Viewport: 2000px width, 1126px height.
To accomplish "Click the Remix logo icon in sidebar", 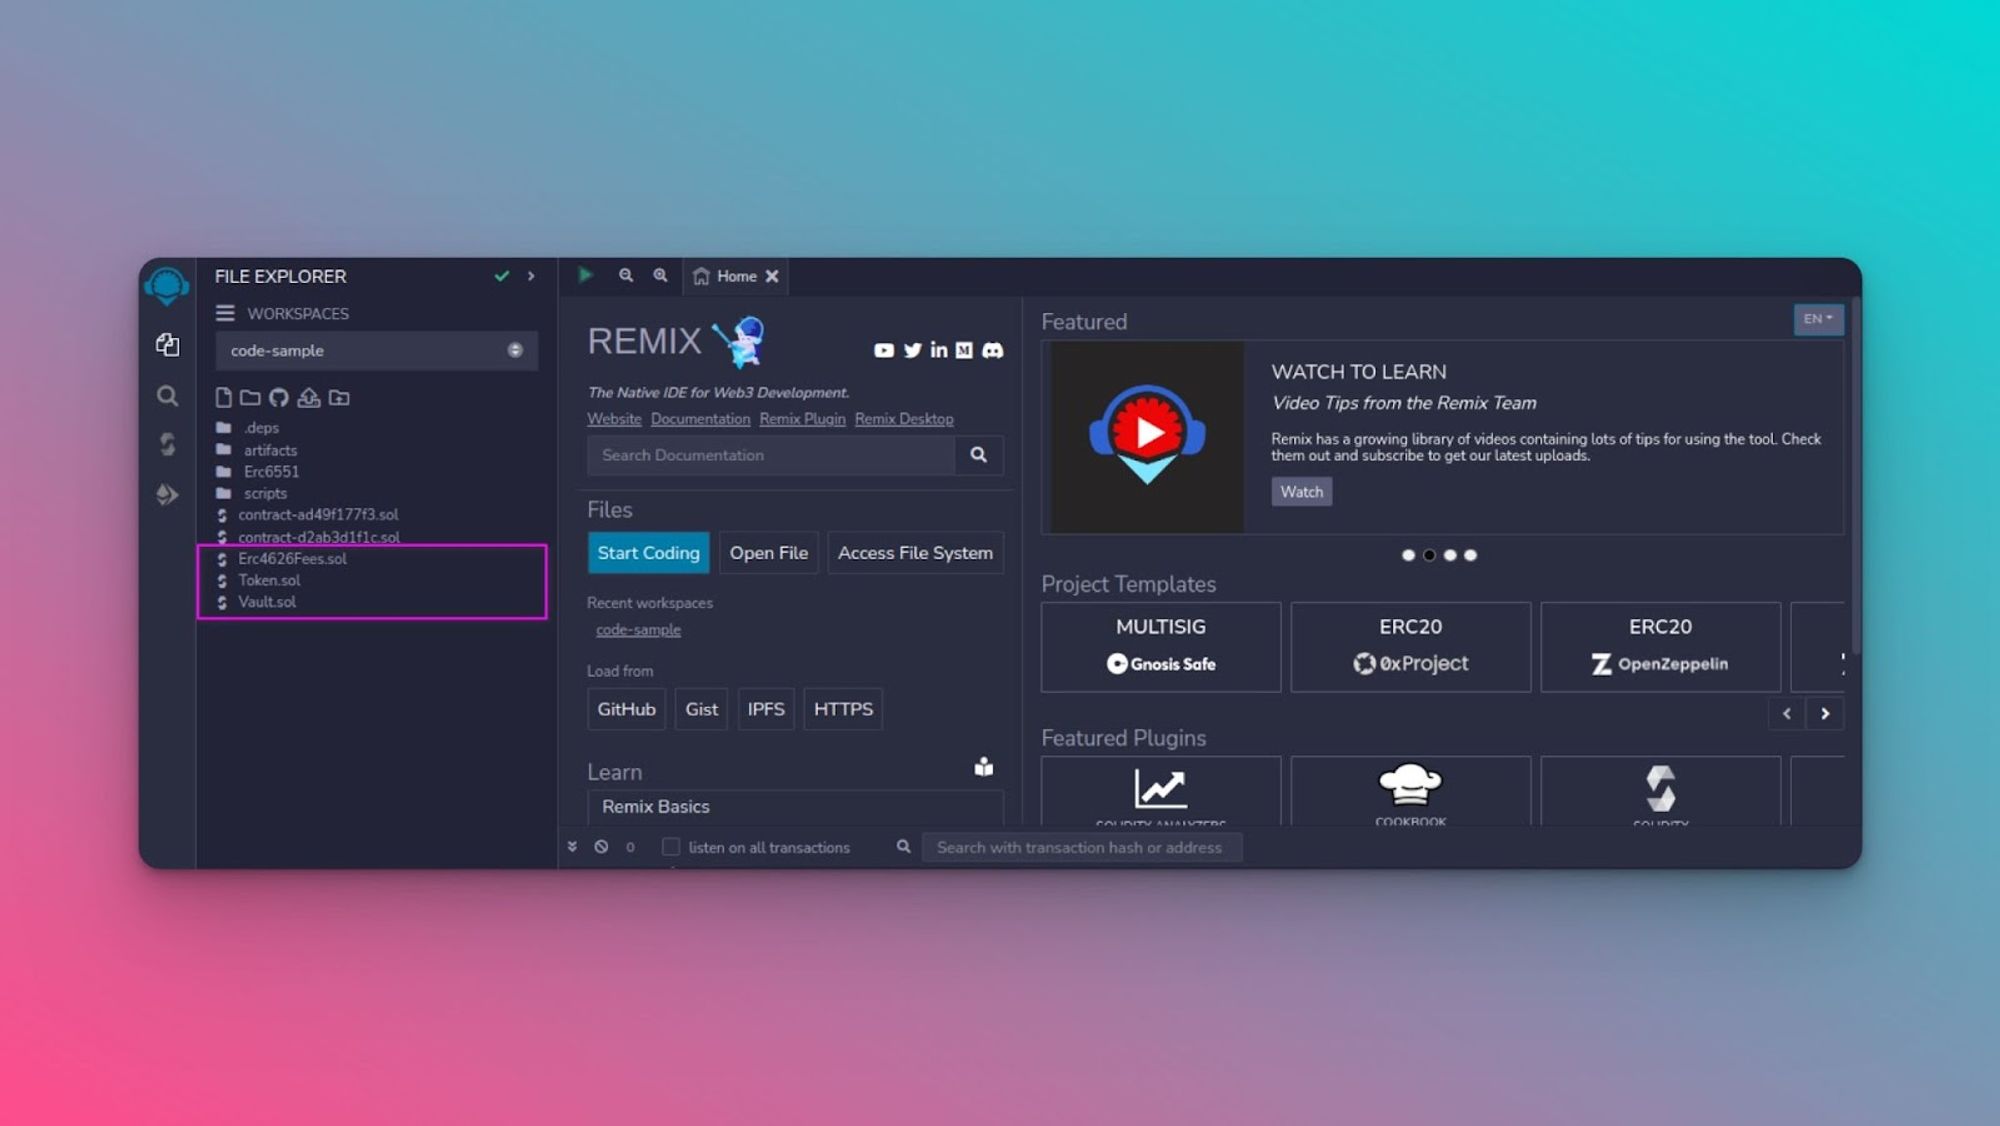I will pyautogui.click(x=167, y=287).
